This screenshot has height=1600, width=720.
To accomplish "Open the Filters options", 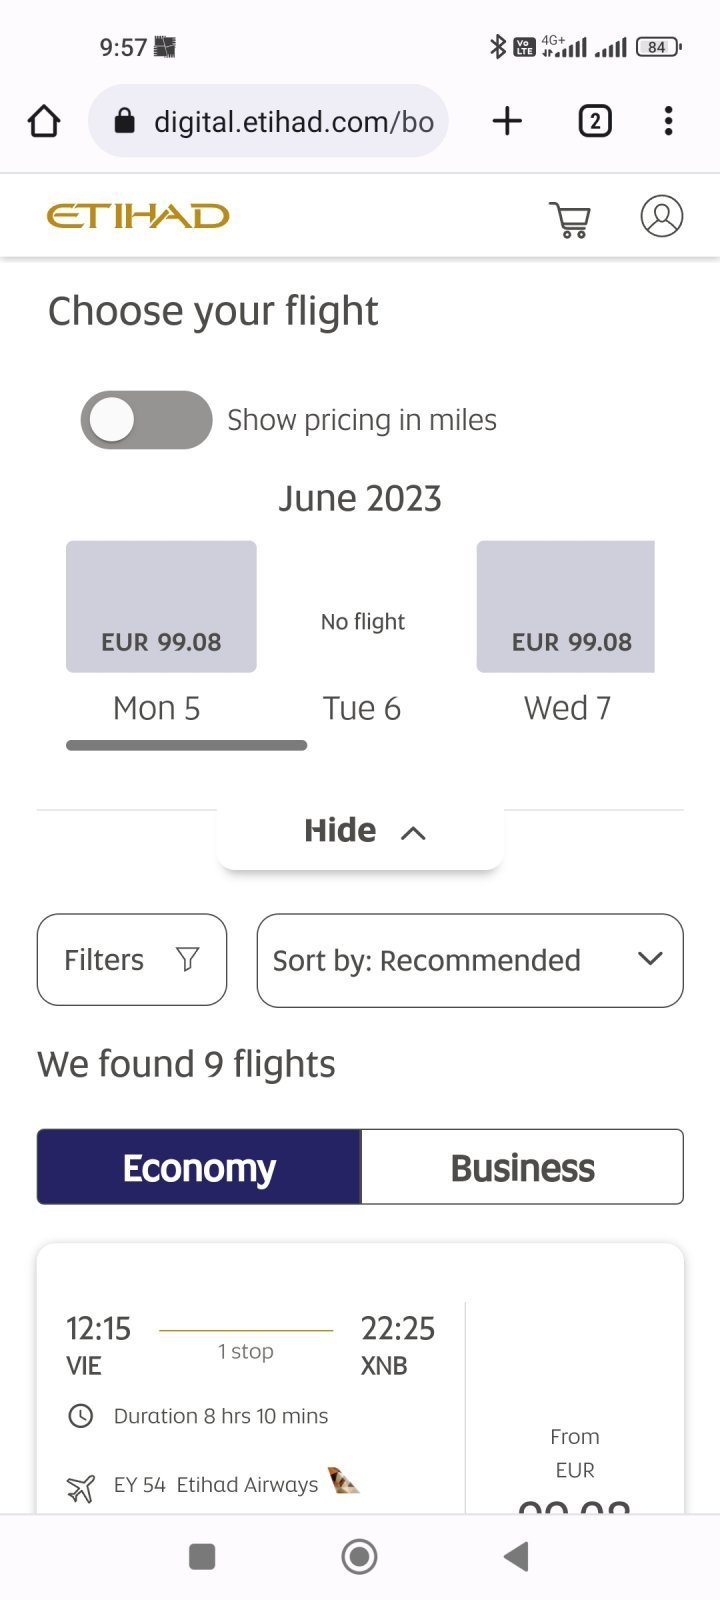I will tap(132, 960).
